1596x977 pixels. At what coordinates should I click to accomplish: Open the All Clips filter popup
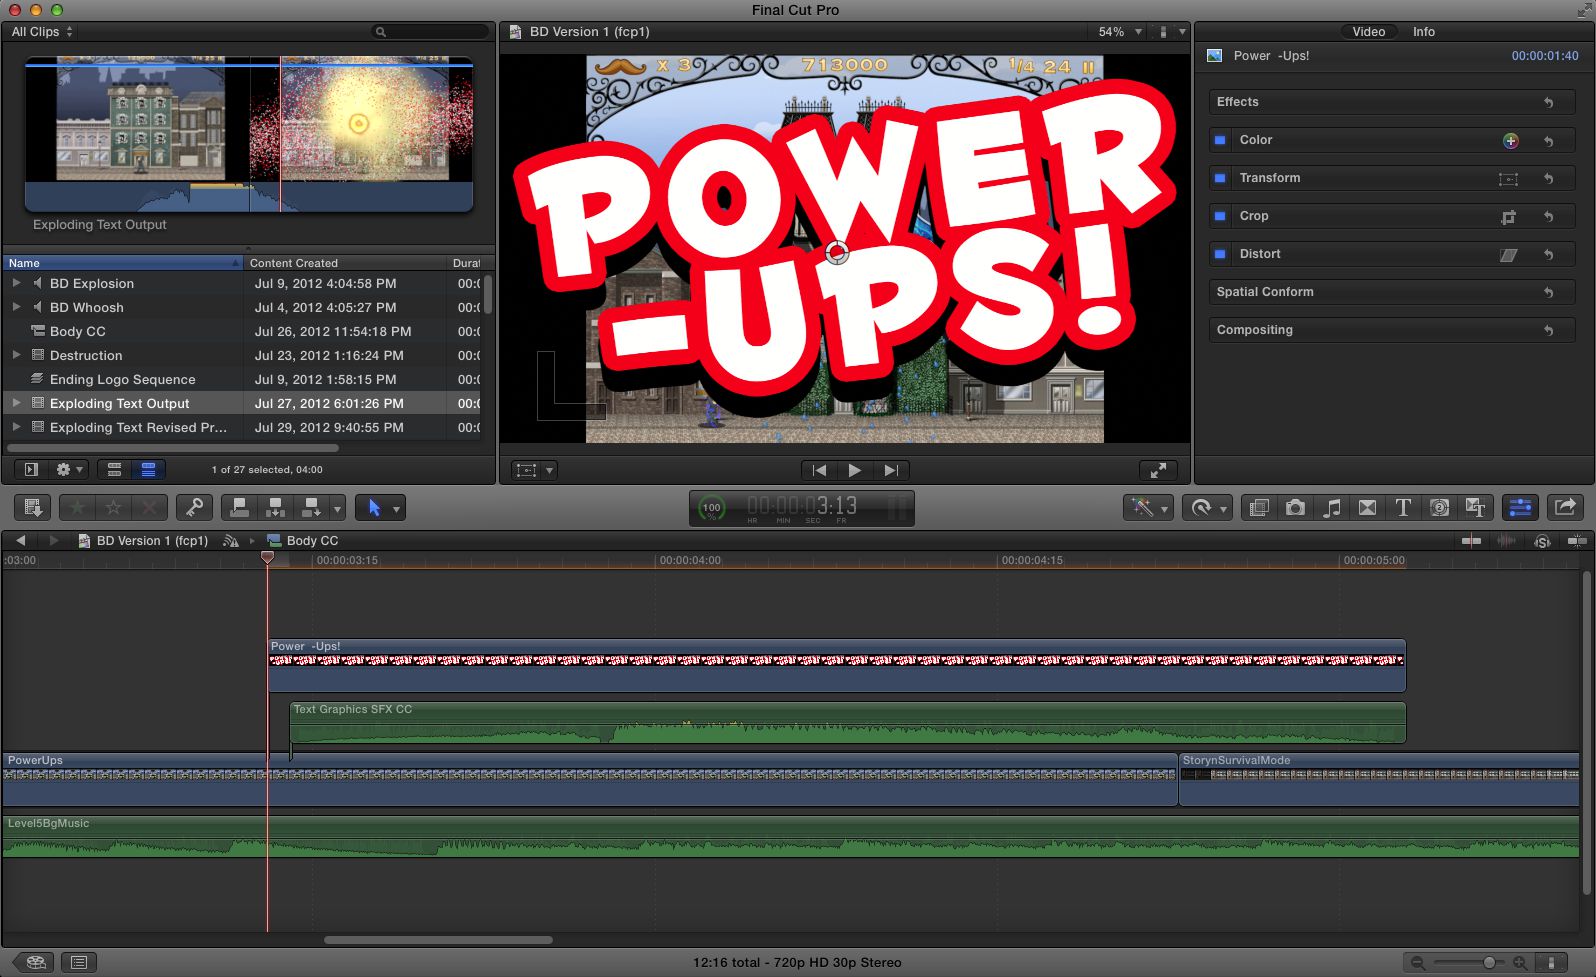[42, 32]
